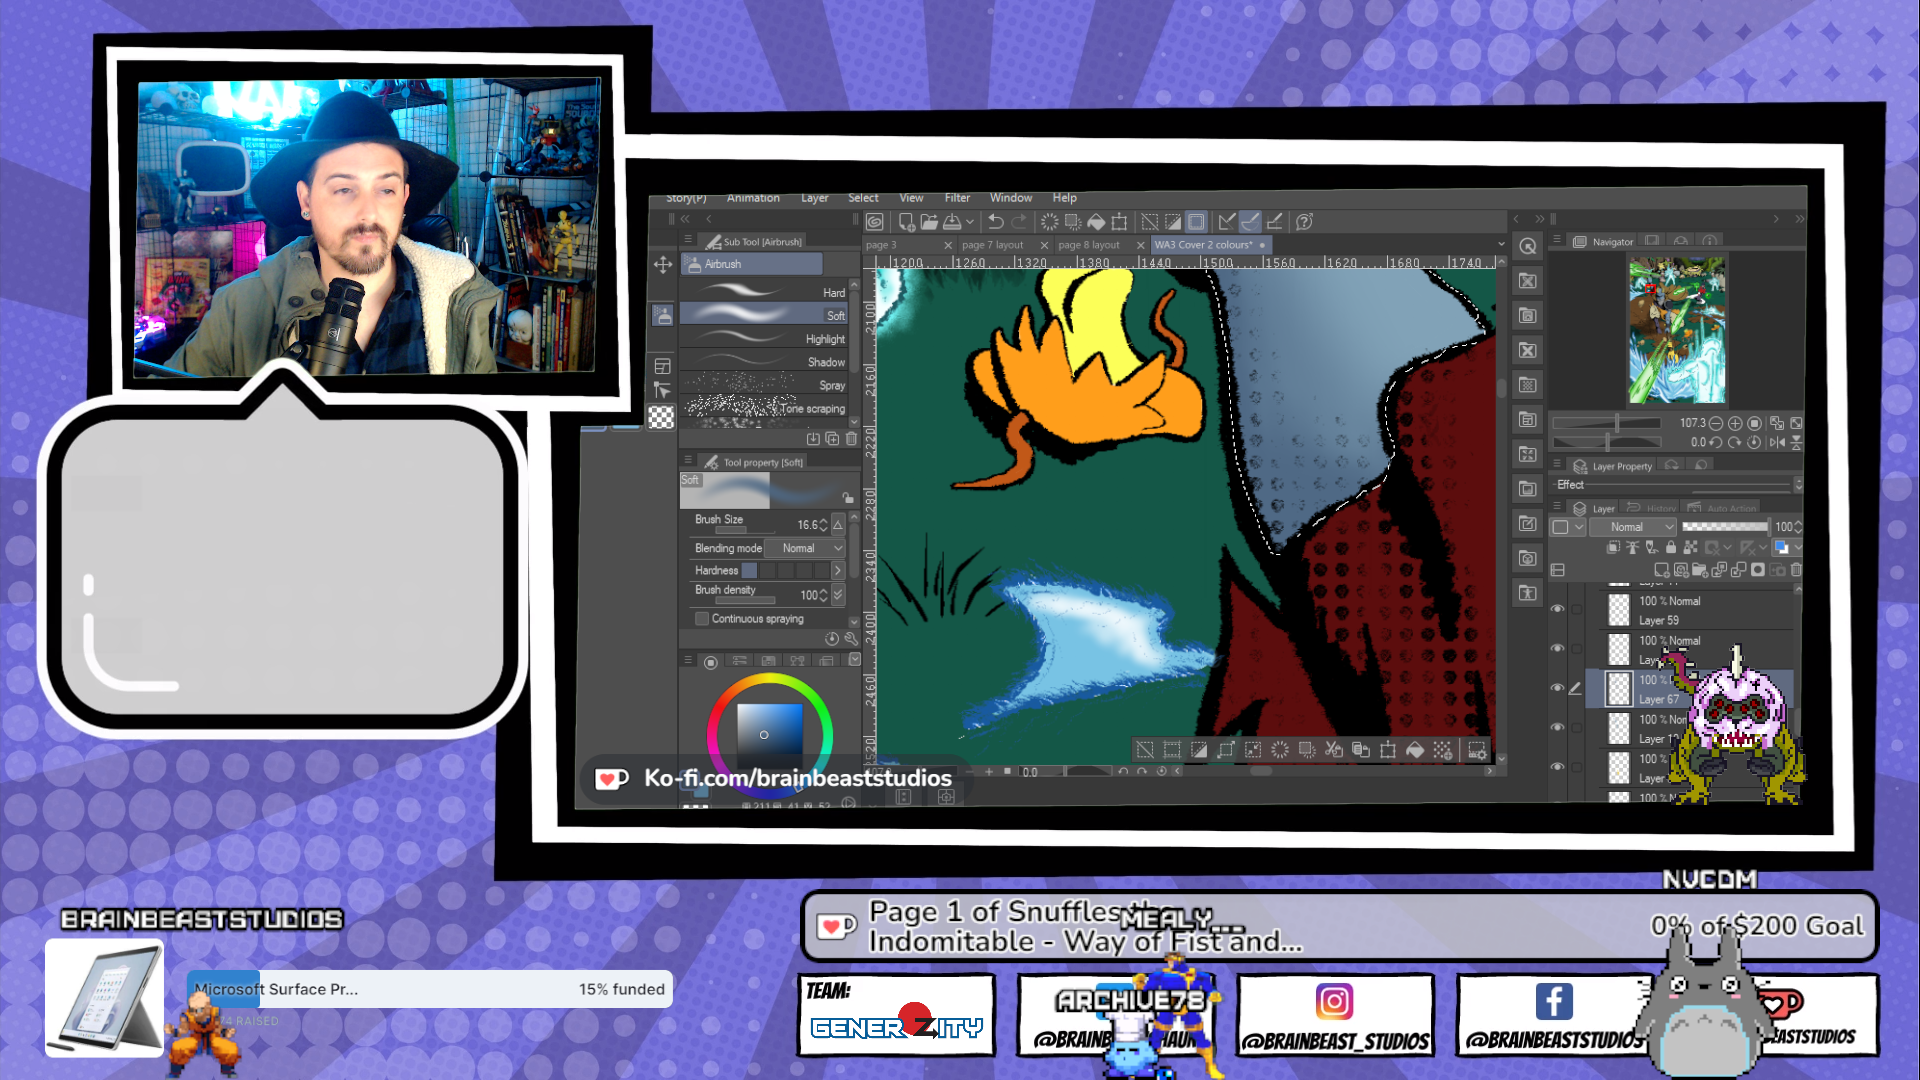1920x1080 pixels.
Task: Click Brush Size stepper arrows
Action: coord(823,525)
